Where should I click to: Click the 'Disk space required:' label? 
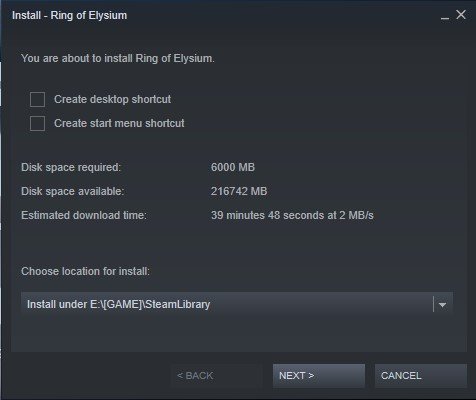point(71,167)
